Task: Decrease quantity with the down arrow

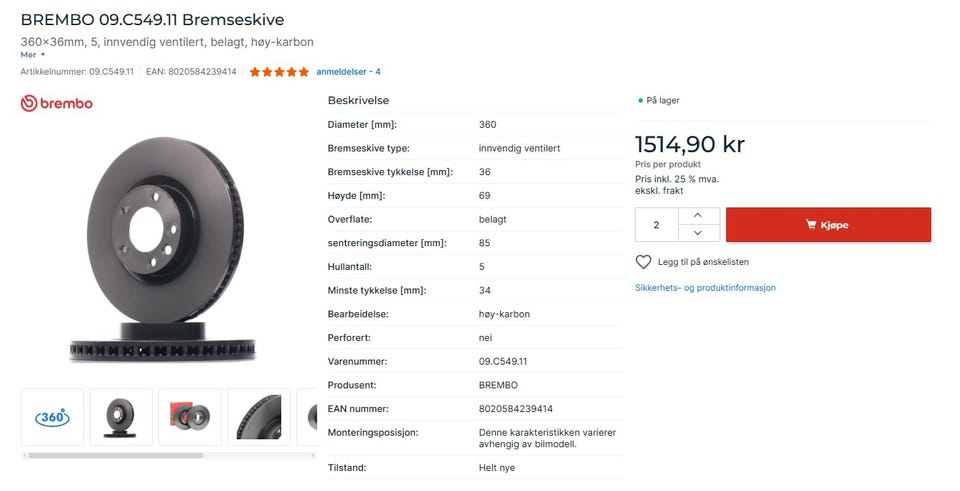Action: 698,233
